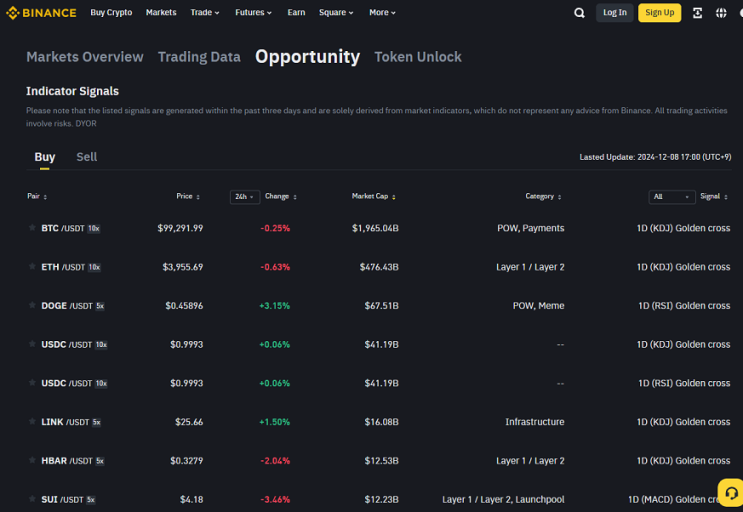The width and height of the screenshot is (743, 512).
Task: Open the ETH/USDT pair
Action: 63,267
